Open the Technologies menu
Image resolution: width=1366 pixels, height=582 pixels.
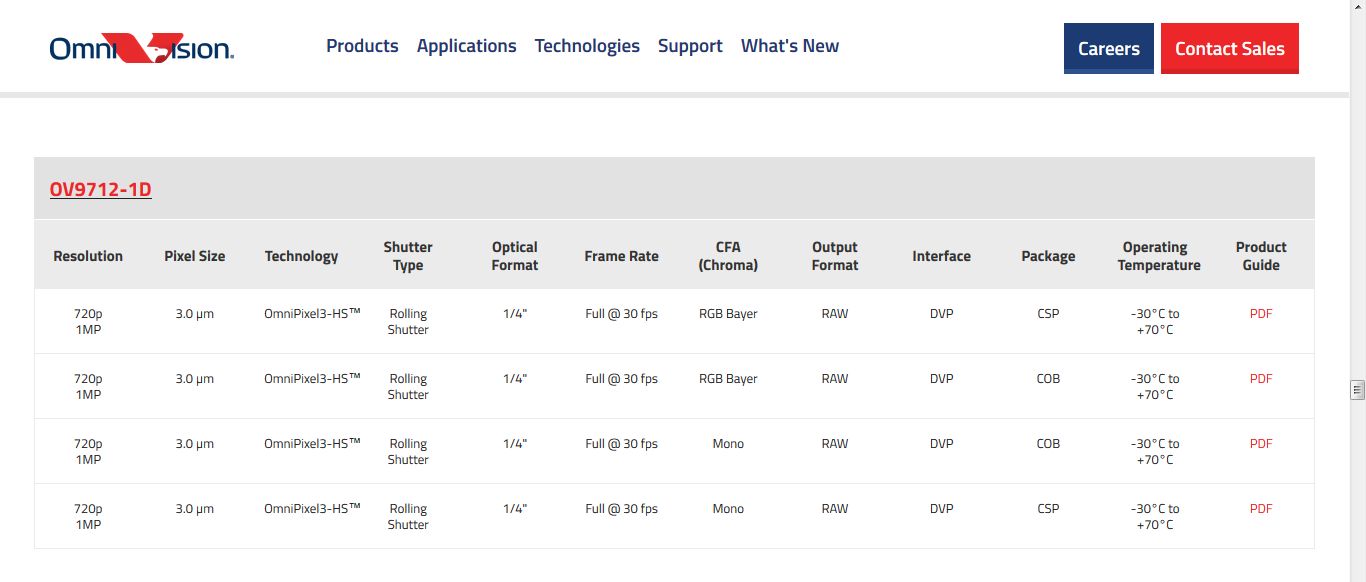[x=587, y=46]
